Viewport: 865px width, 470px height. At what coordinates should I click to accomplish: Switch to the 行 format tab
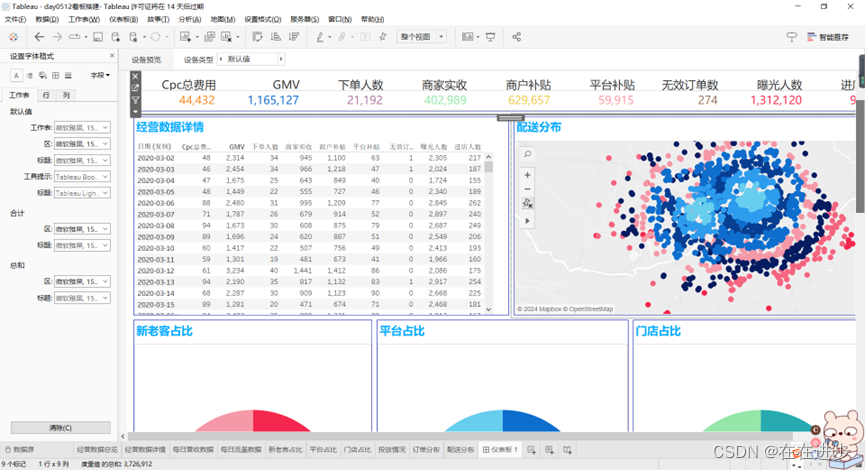(46, 95)
